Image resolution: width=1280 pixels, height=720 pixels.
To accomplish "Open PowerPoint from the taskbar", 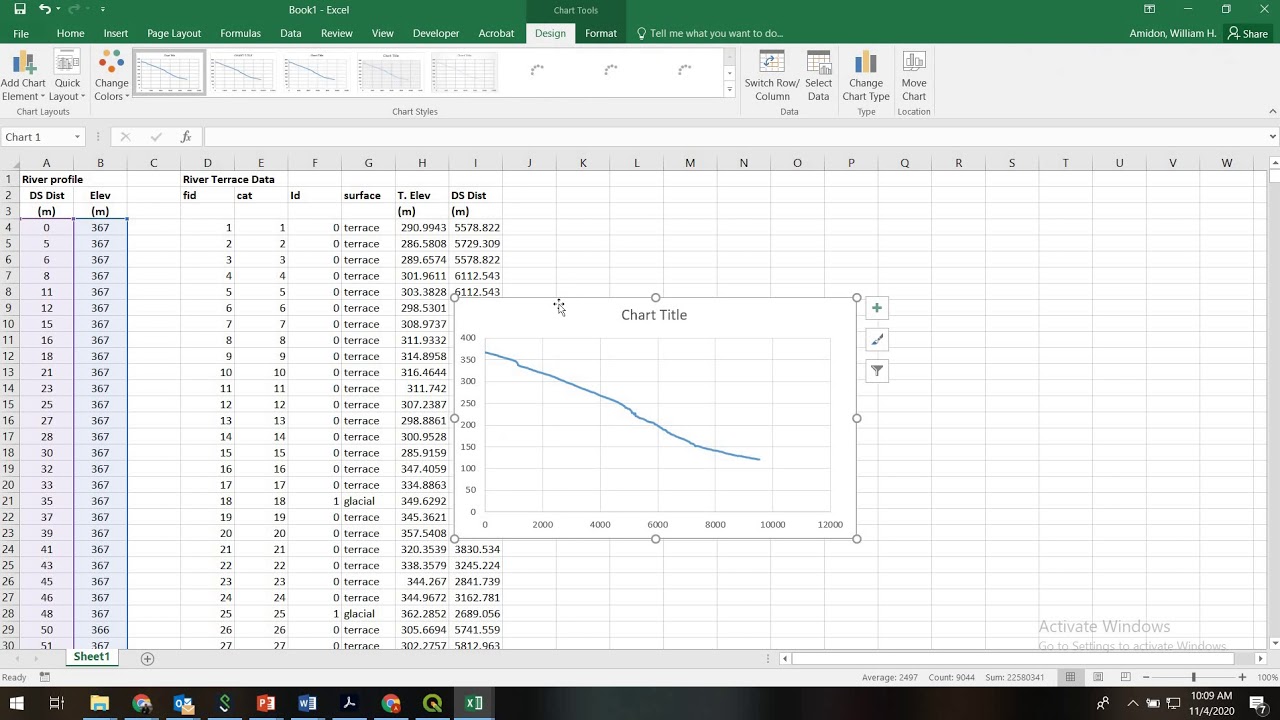I will click(266, 703).
